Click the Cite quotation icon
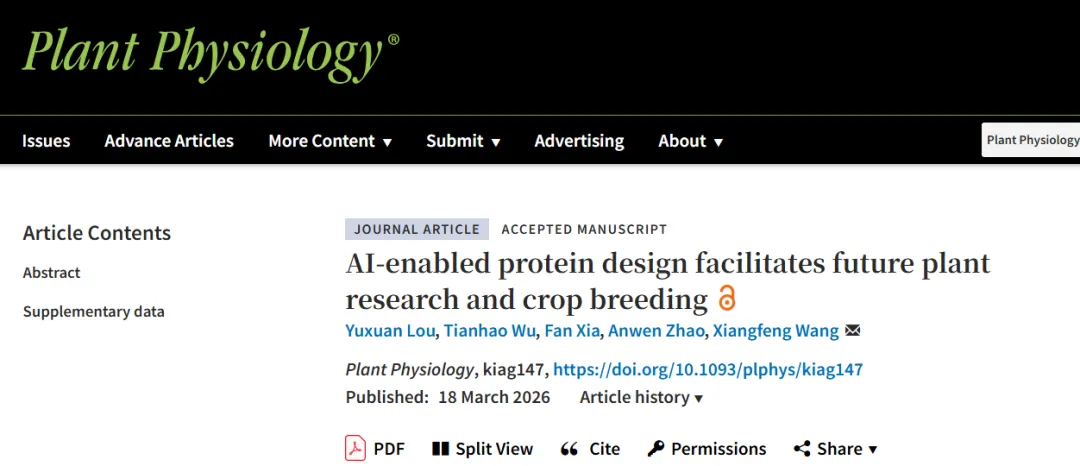Image resolution: width=1080 pixels, height=466 pixels. point(569,449)
